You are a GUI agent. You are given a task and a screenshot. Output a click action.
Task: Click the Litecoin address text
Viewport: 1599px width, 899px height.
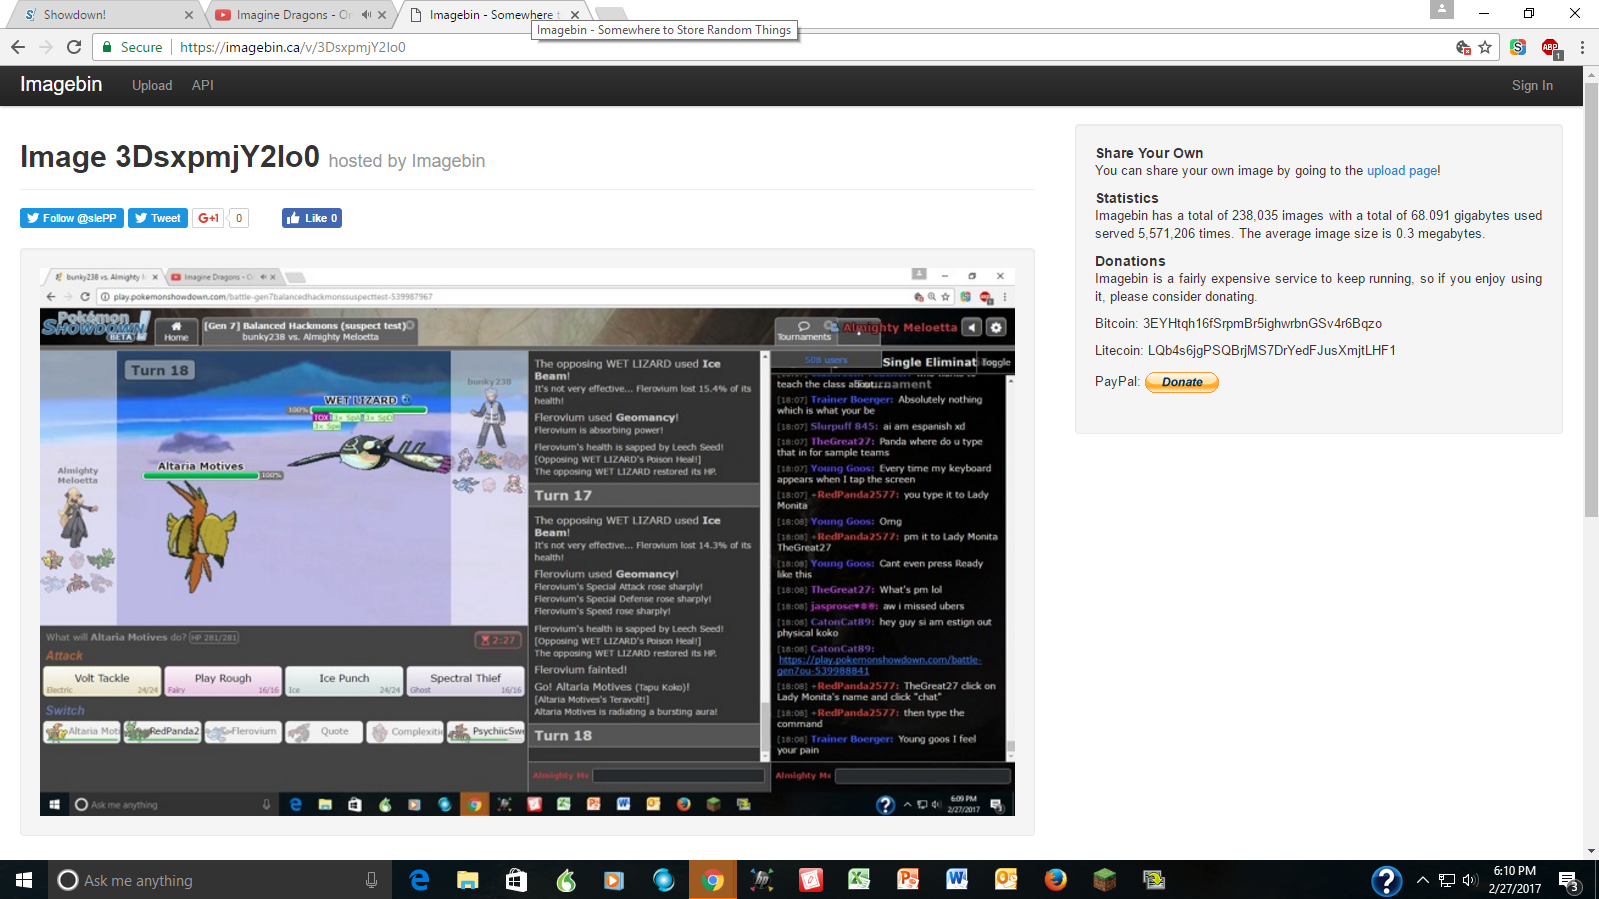click(x=1271, y=351)
